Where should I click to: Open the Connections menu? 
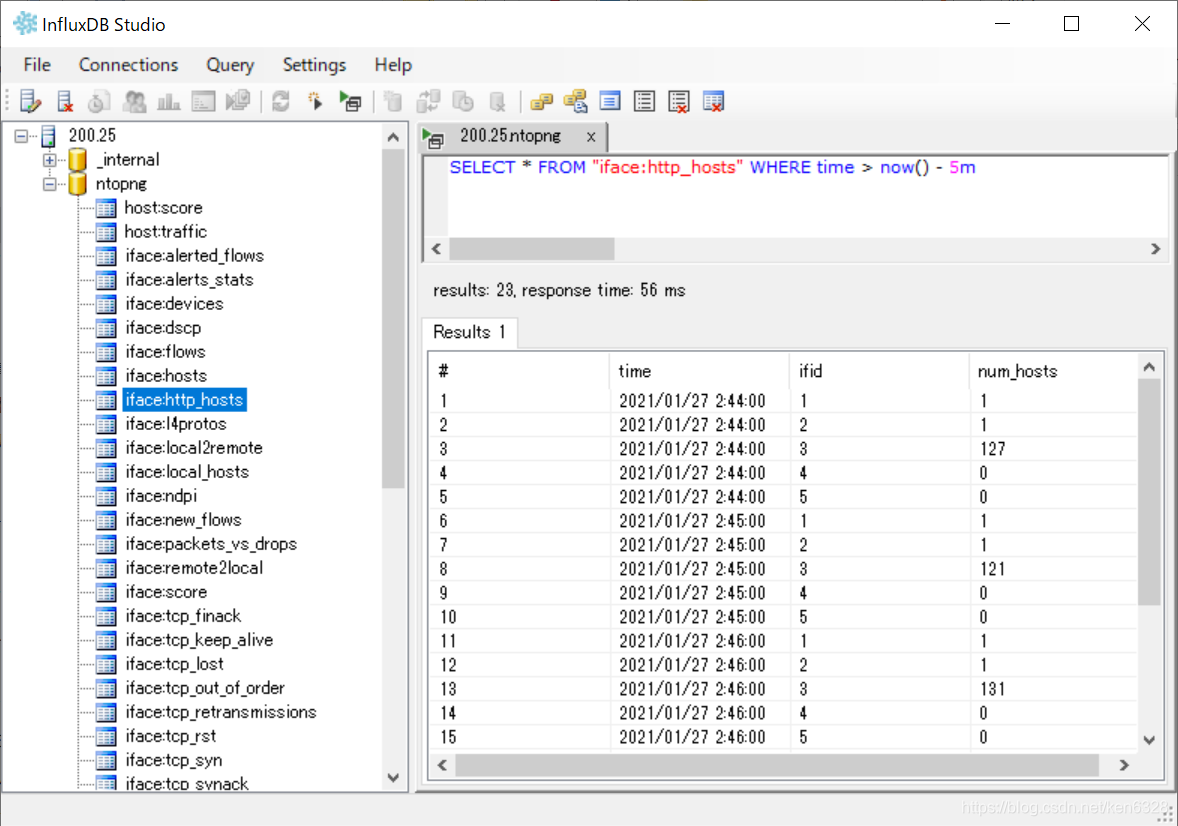pos(128,65)
